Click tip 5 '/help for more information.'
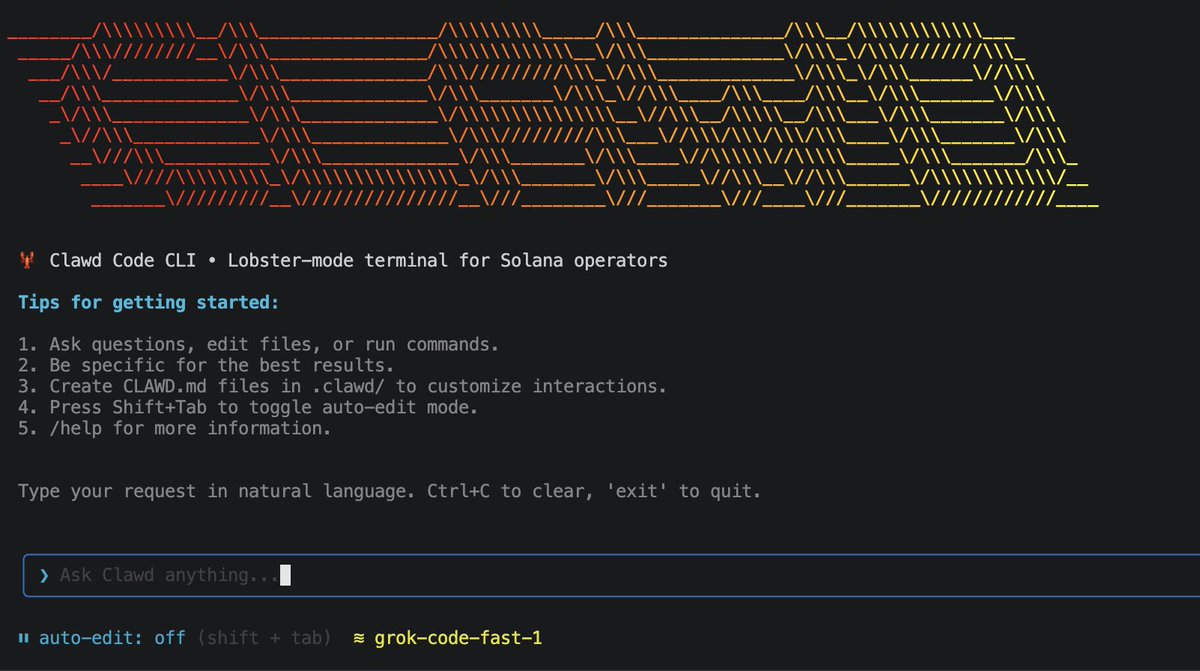Screen dimensions: 1200x671 pyautogui.click(x=174, y=428)
